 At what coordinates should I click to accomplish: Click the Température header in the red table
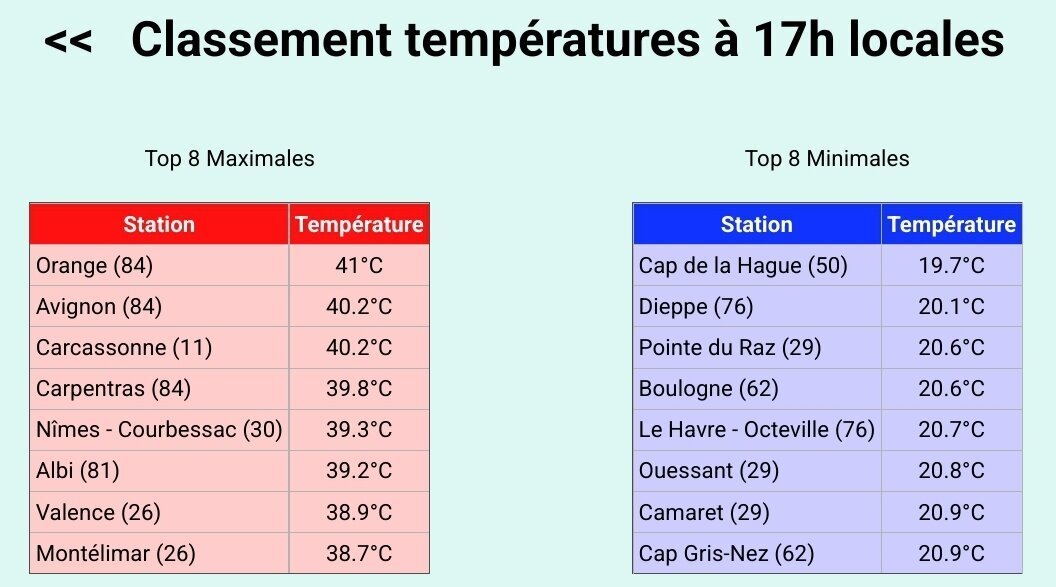click(359, 225)
